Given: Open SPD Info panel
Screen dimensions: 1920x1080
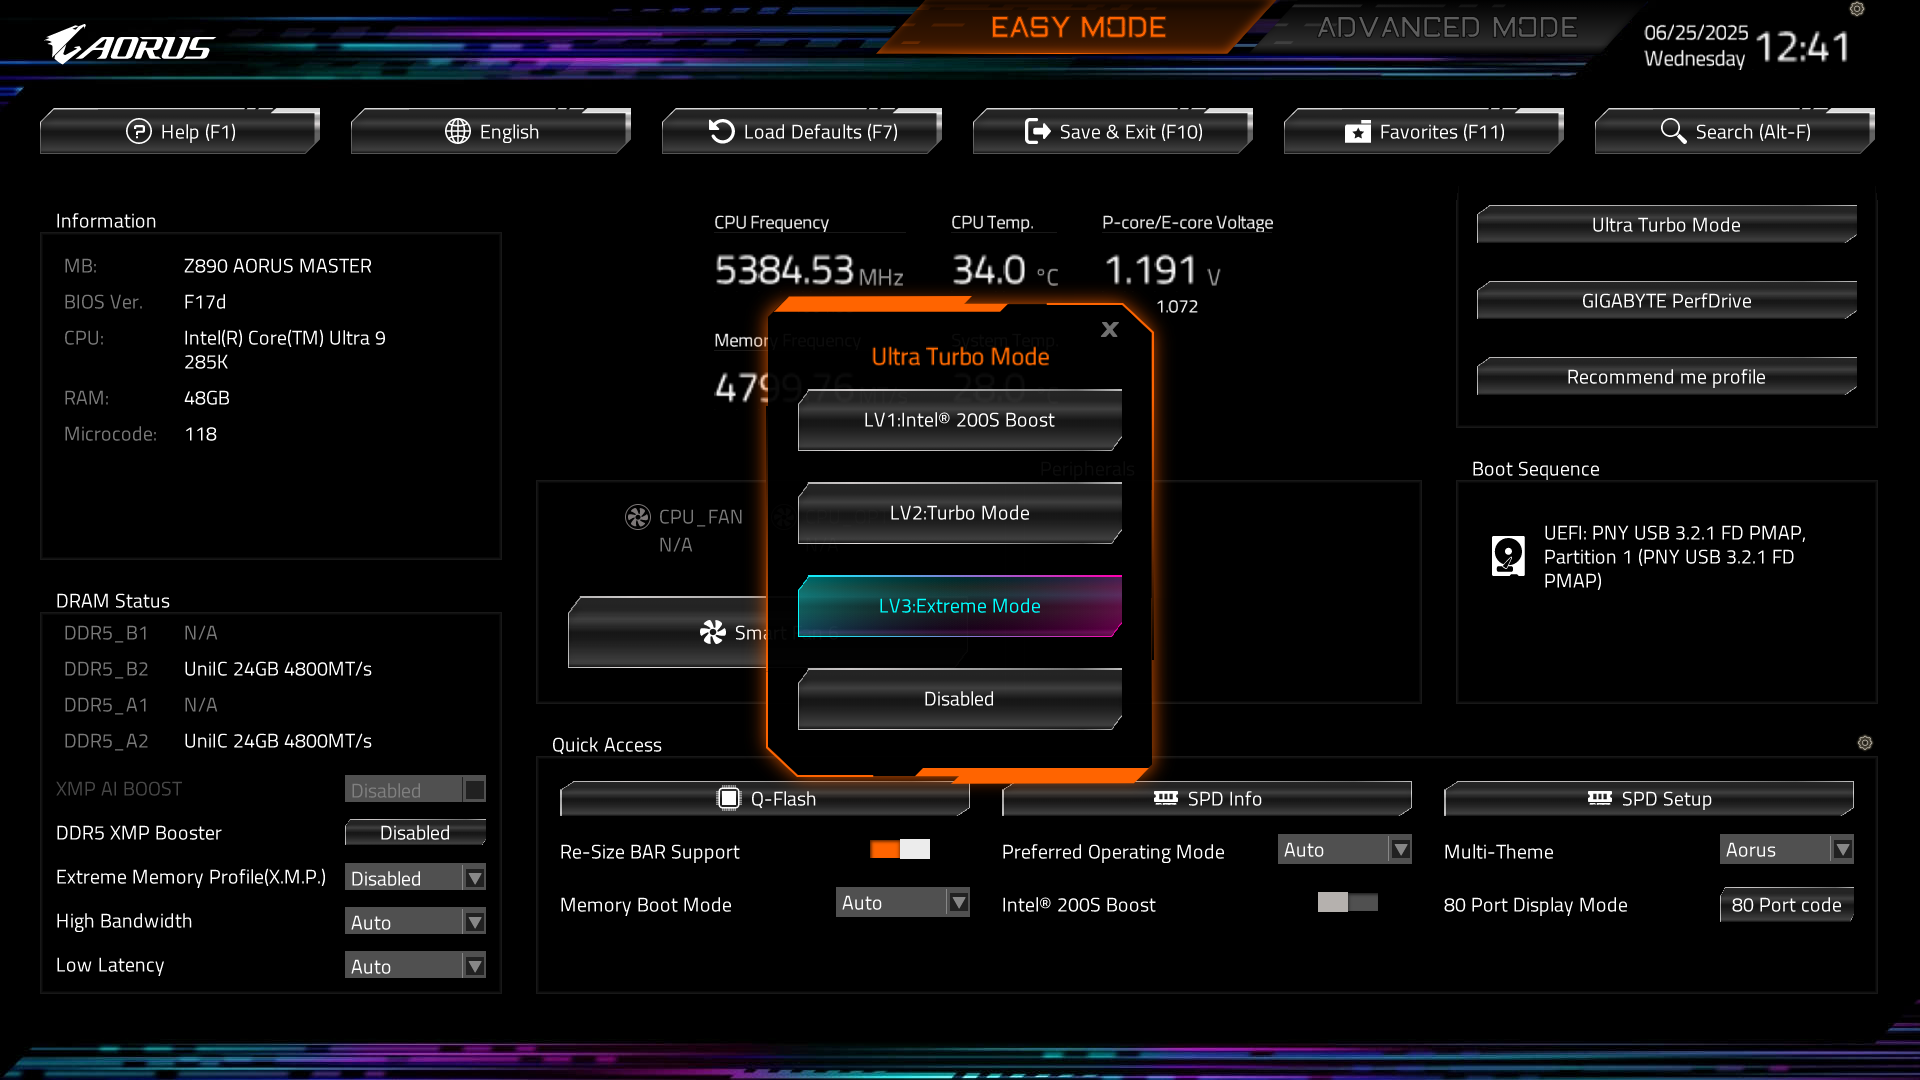Looking at the screenshot, I should (1206, 798).
